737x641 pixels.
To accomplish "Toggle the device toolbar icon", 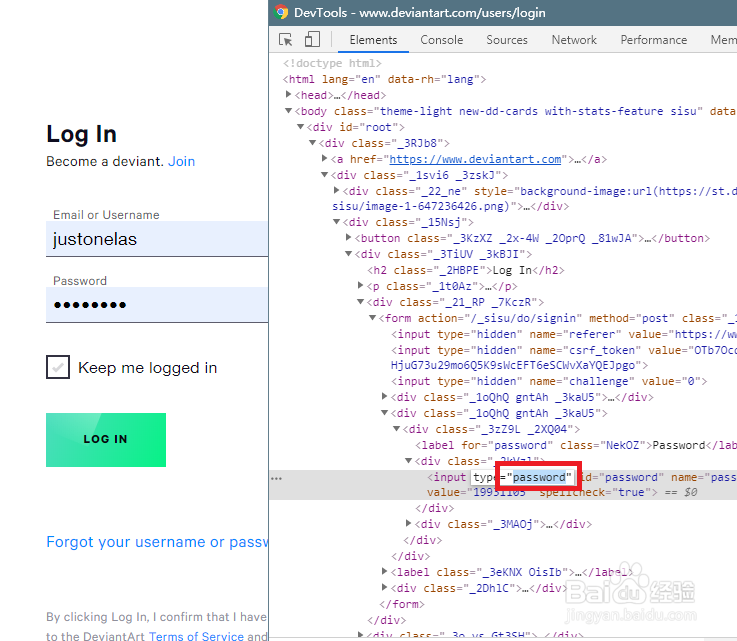I will [312, 39].
